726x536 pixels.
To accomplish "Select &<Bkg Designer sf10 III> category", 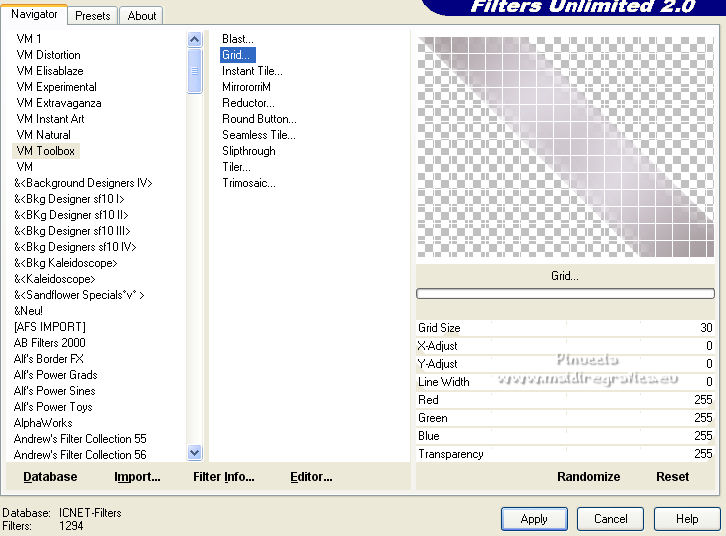I will coord(72,231).
